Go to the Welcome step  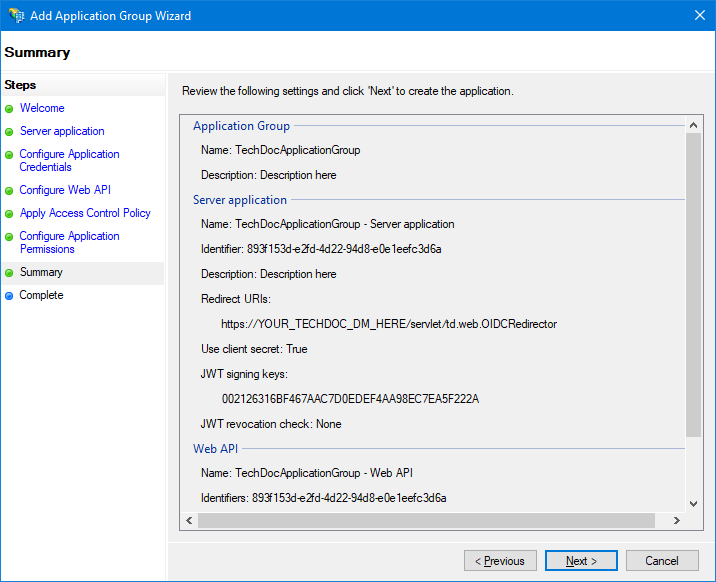(42, 108)
